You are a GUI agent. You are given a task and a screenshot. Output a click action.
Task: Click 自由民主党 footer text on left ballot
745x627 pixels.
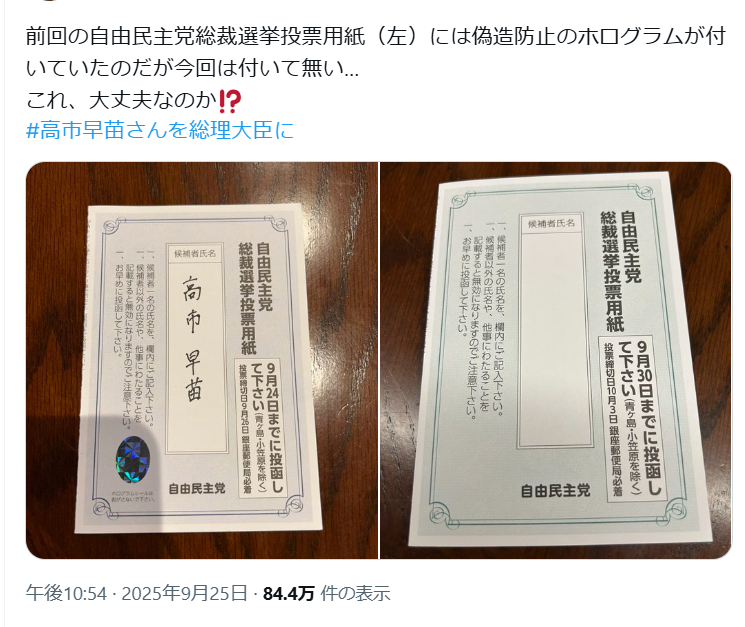pyautogui.click(x=197, y=488)
